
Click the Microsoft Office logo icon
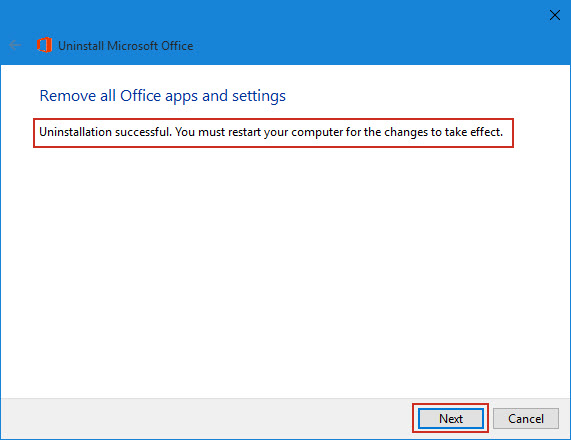tap(44, 45)
